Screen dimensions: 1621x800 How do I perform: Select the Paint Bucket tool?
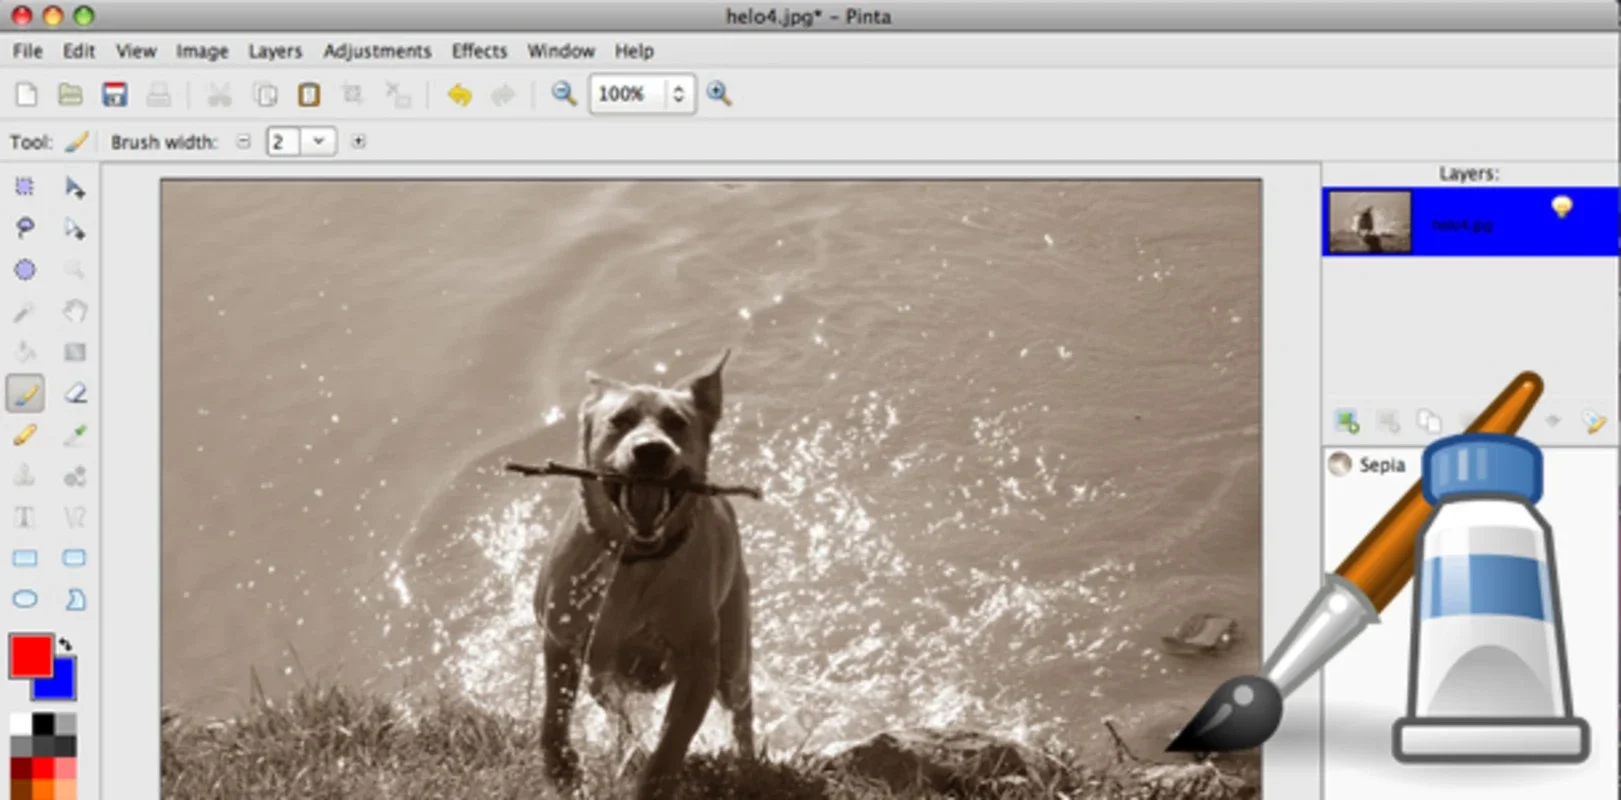pyautogui.click(x=25, y=352)
